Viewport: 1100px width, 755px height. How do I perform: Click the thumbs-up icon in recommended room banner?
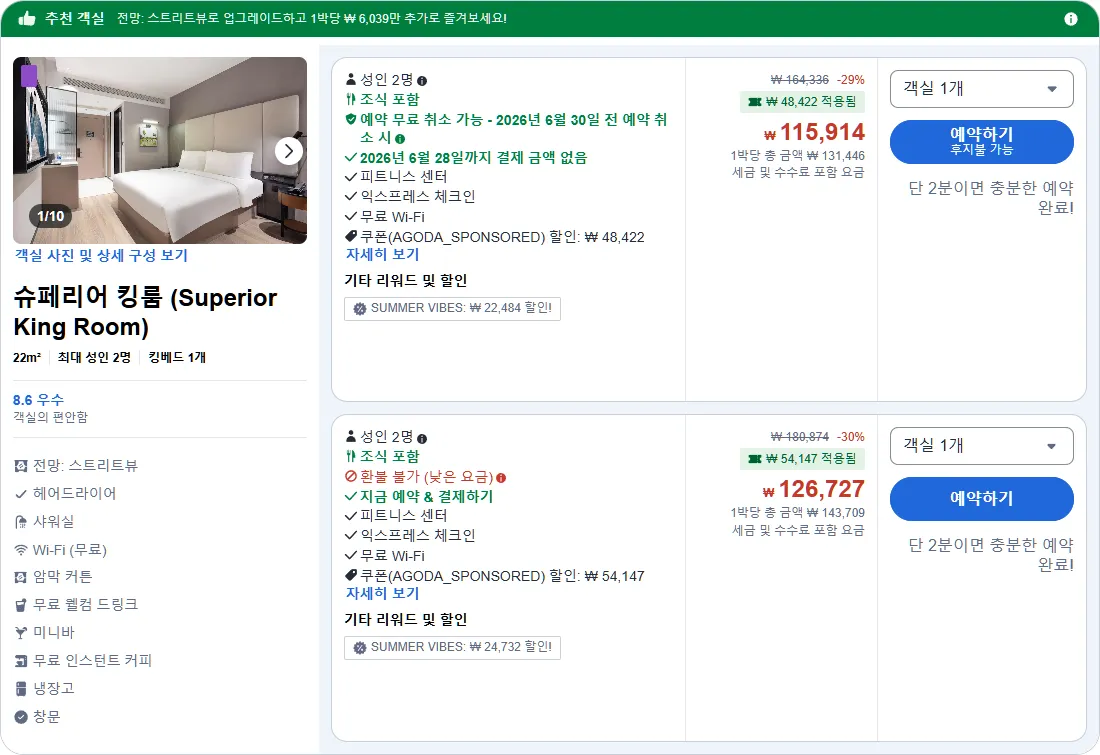pos(27,18)
